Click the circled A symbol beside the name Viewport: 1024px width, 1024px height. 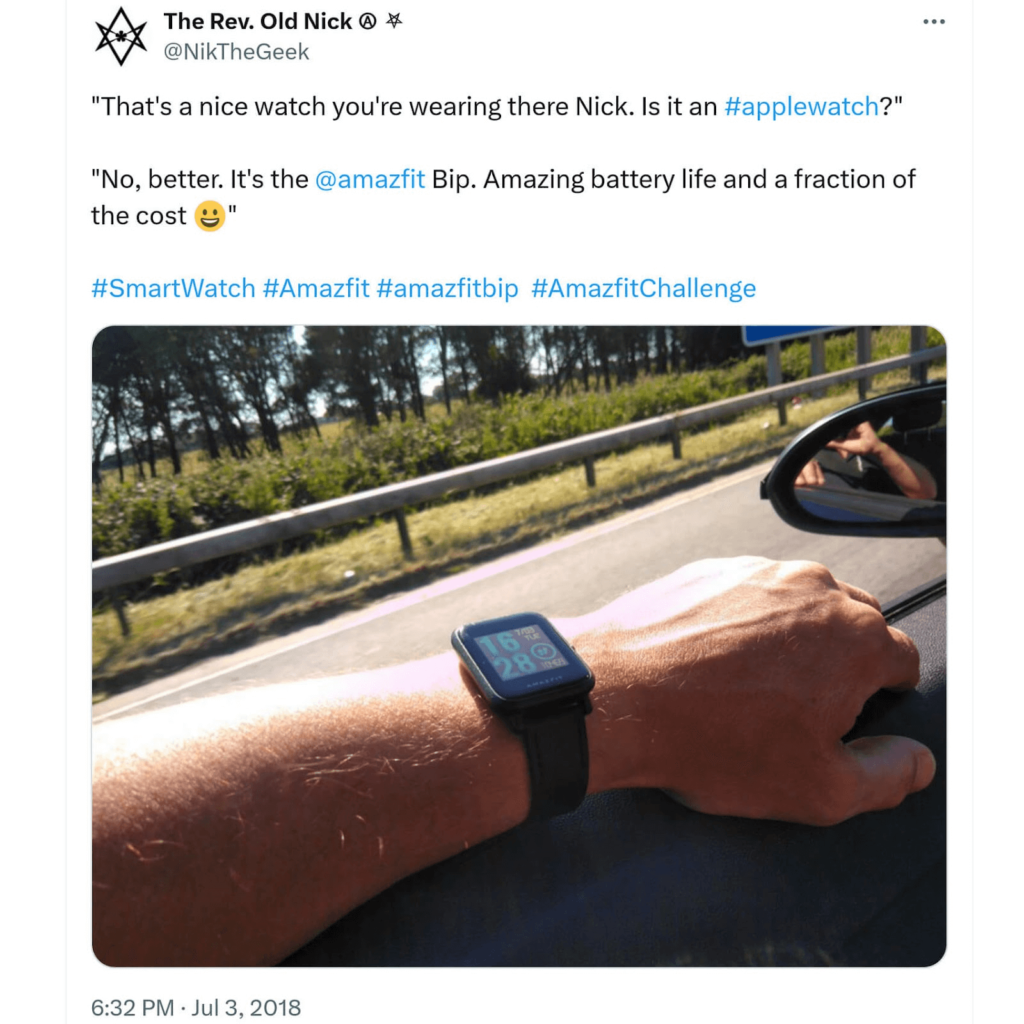368,22
